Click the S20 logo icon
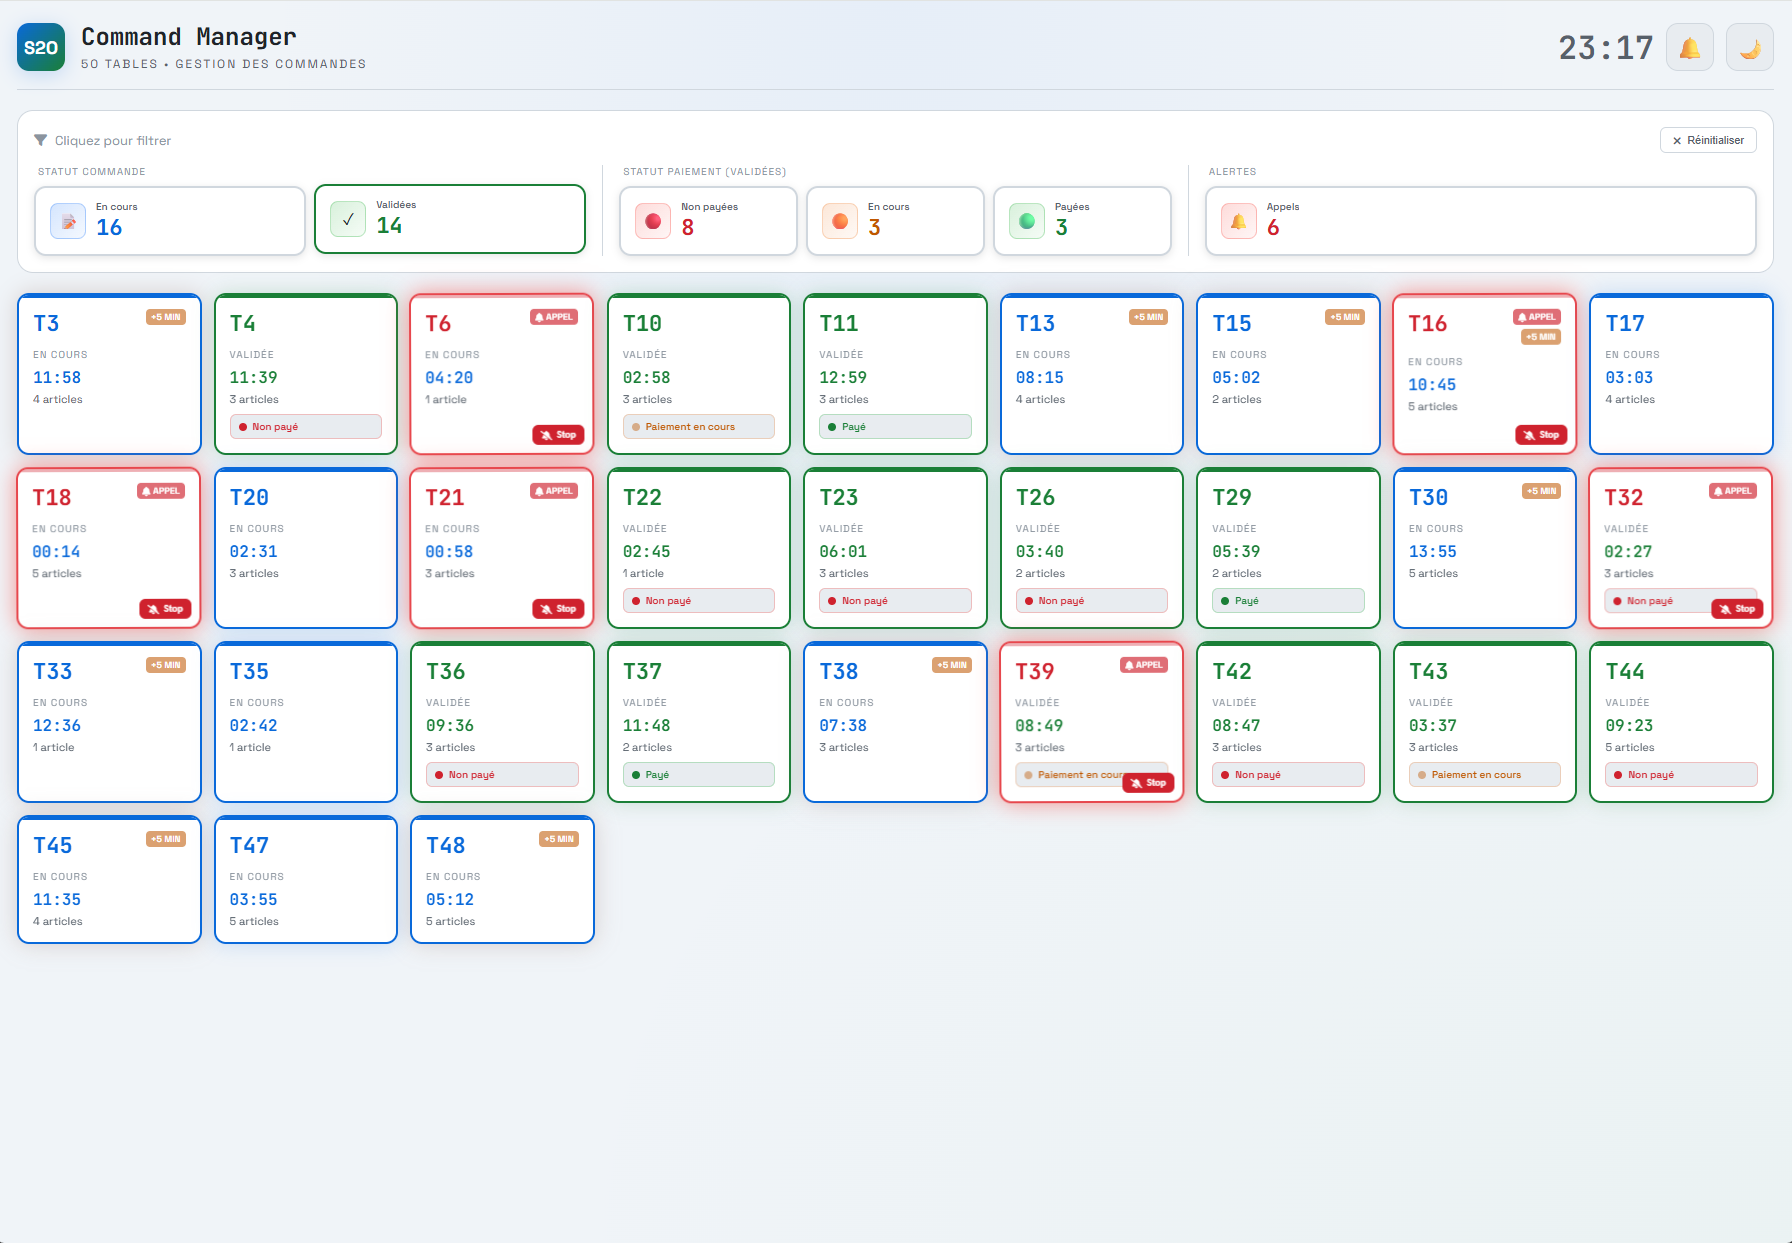 coord(41,47)
